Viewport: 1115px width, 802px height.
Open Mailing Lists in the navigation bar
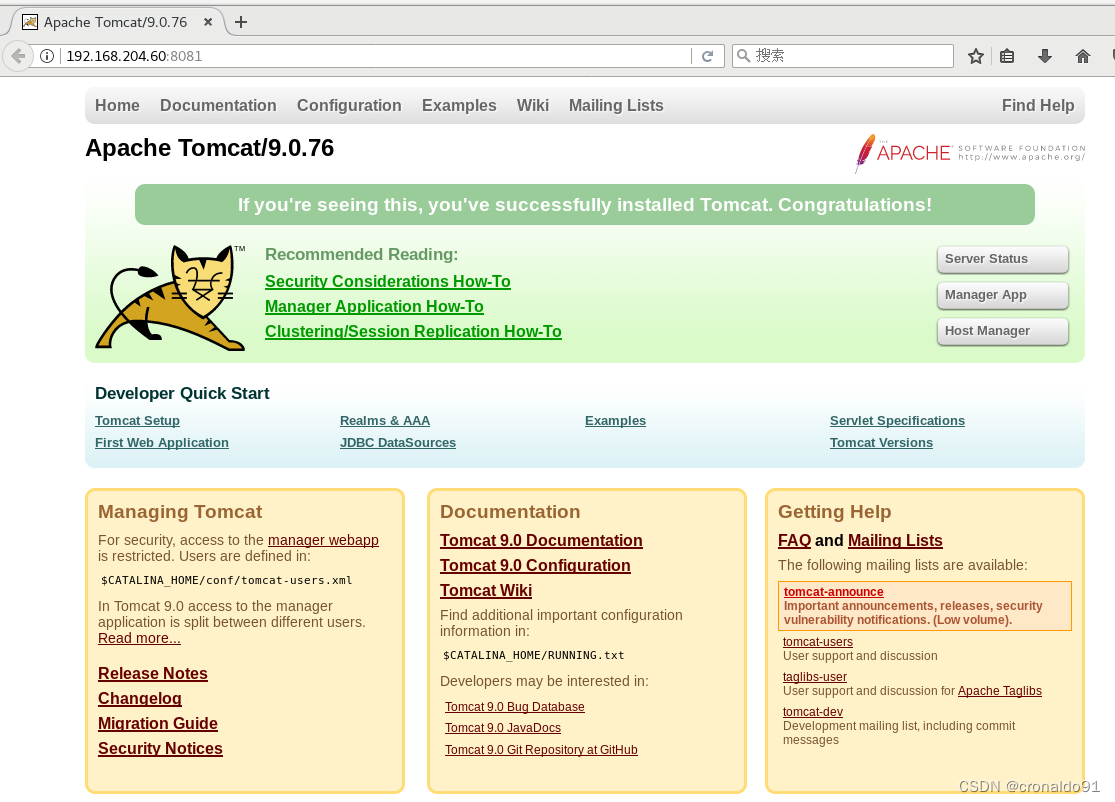[616, 105]
